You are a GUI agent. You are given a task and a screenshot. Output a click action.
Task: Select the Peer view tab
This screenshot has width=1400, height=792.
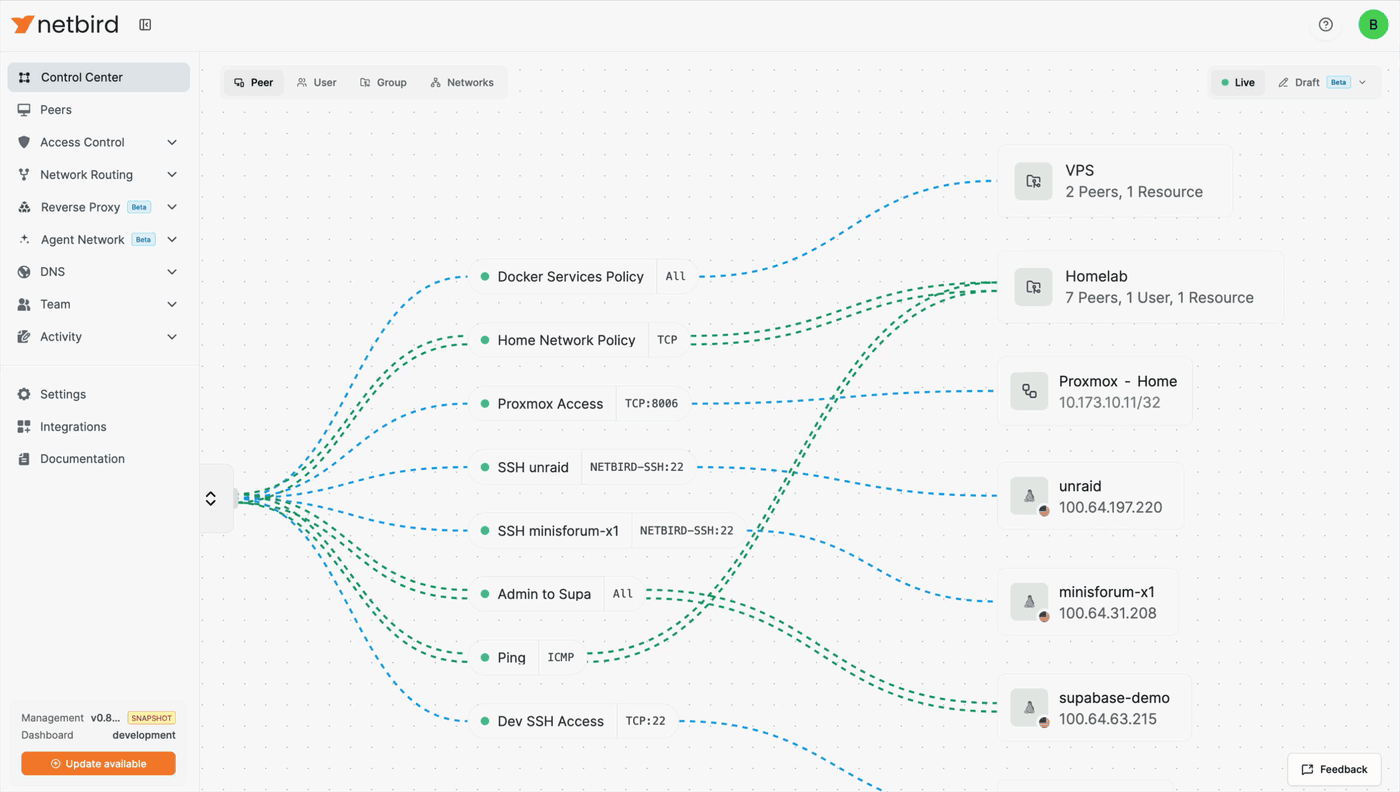point(253,82)
